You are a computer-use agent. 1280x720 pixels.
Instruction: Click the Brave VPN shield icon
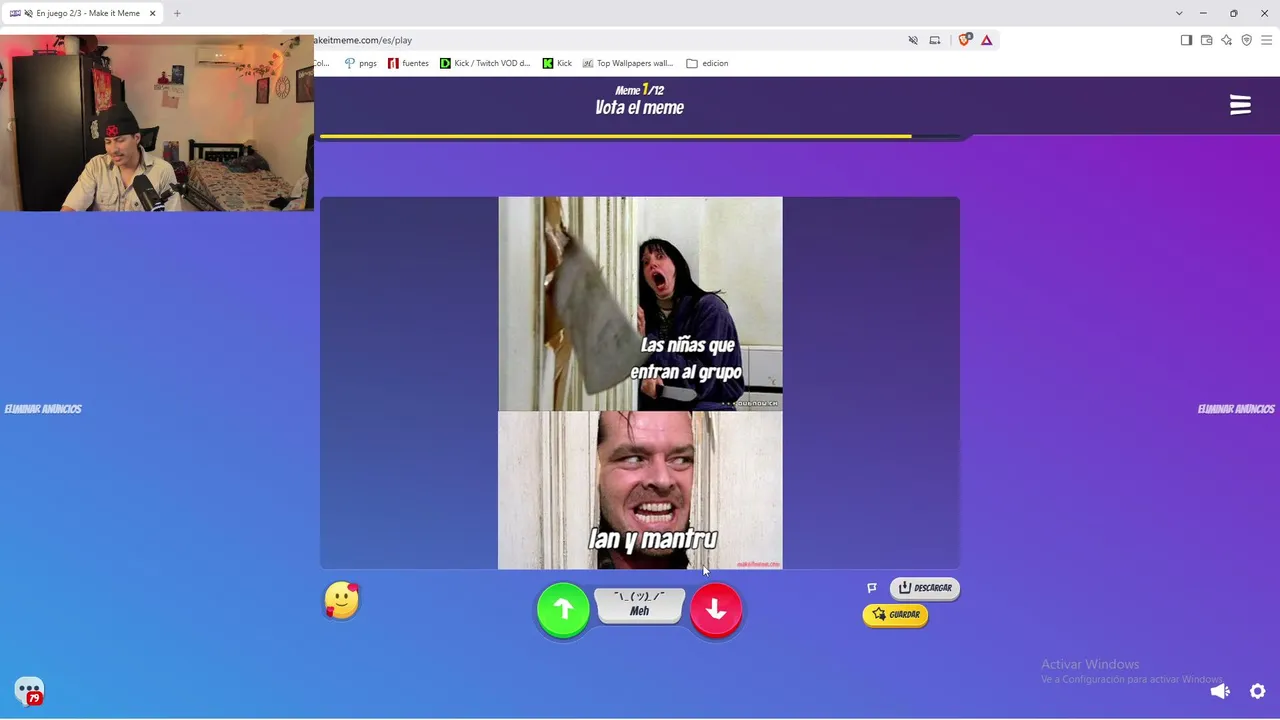(x=1246, y=40)
